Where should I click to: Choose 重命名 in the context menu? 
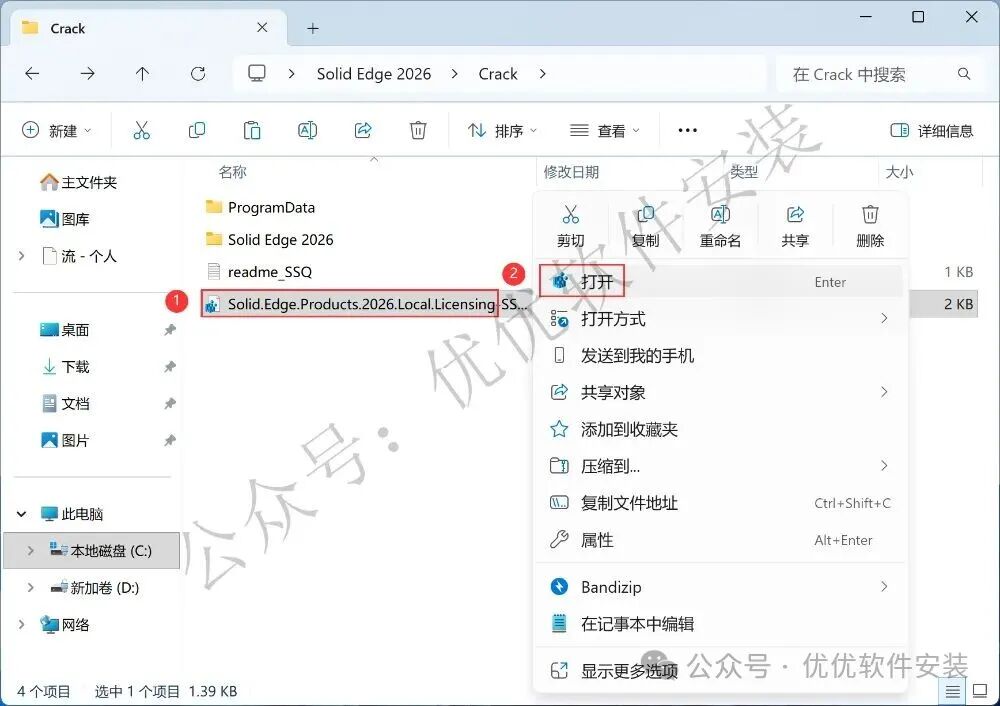pyautogui.click(x=720, y=226)
